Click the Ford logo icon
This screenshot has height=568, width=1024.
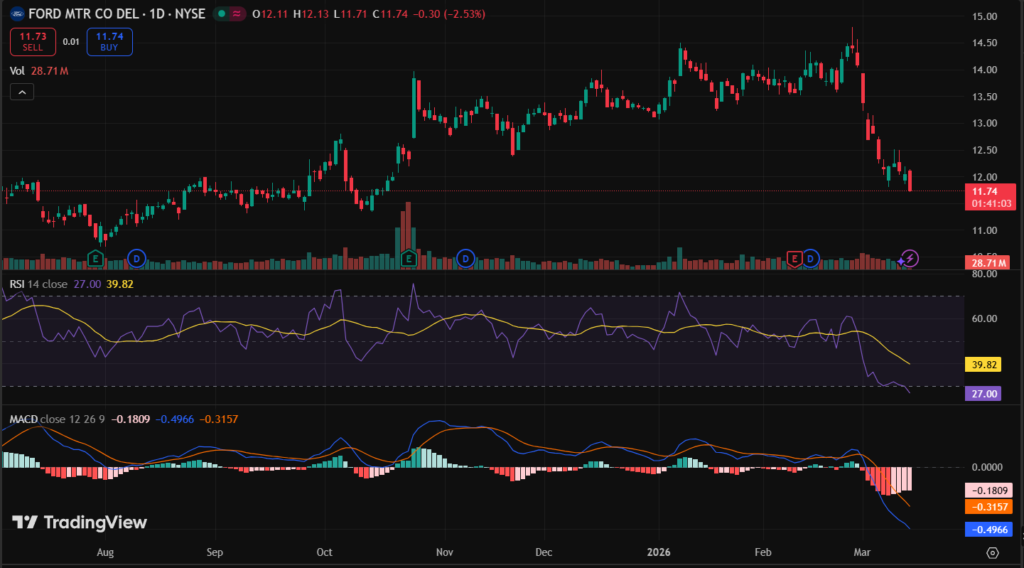click(x=16, y=14)
